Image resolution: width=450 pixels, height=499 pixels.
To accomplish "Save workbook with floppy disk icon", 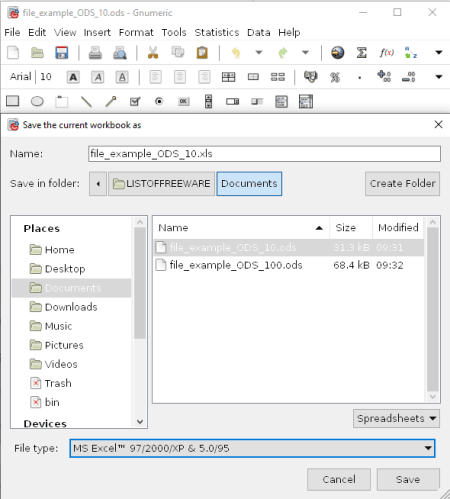I will [x=62, y=53].
